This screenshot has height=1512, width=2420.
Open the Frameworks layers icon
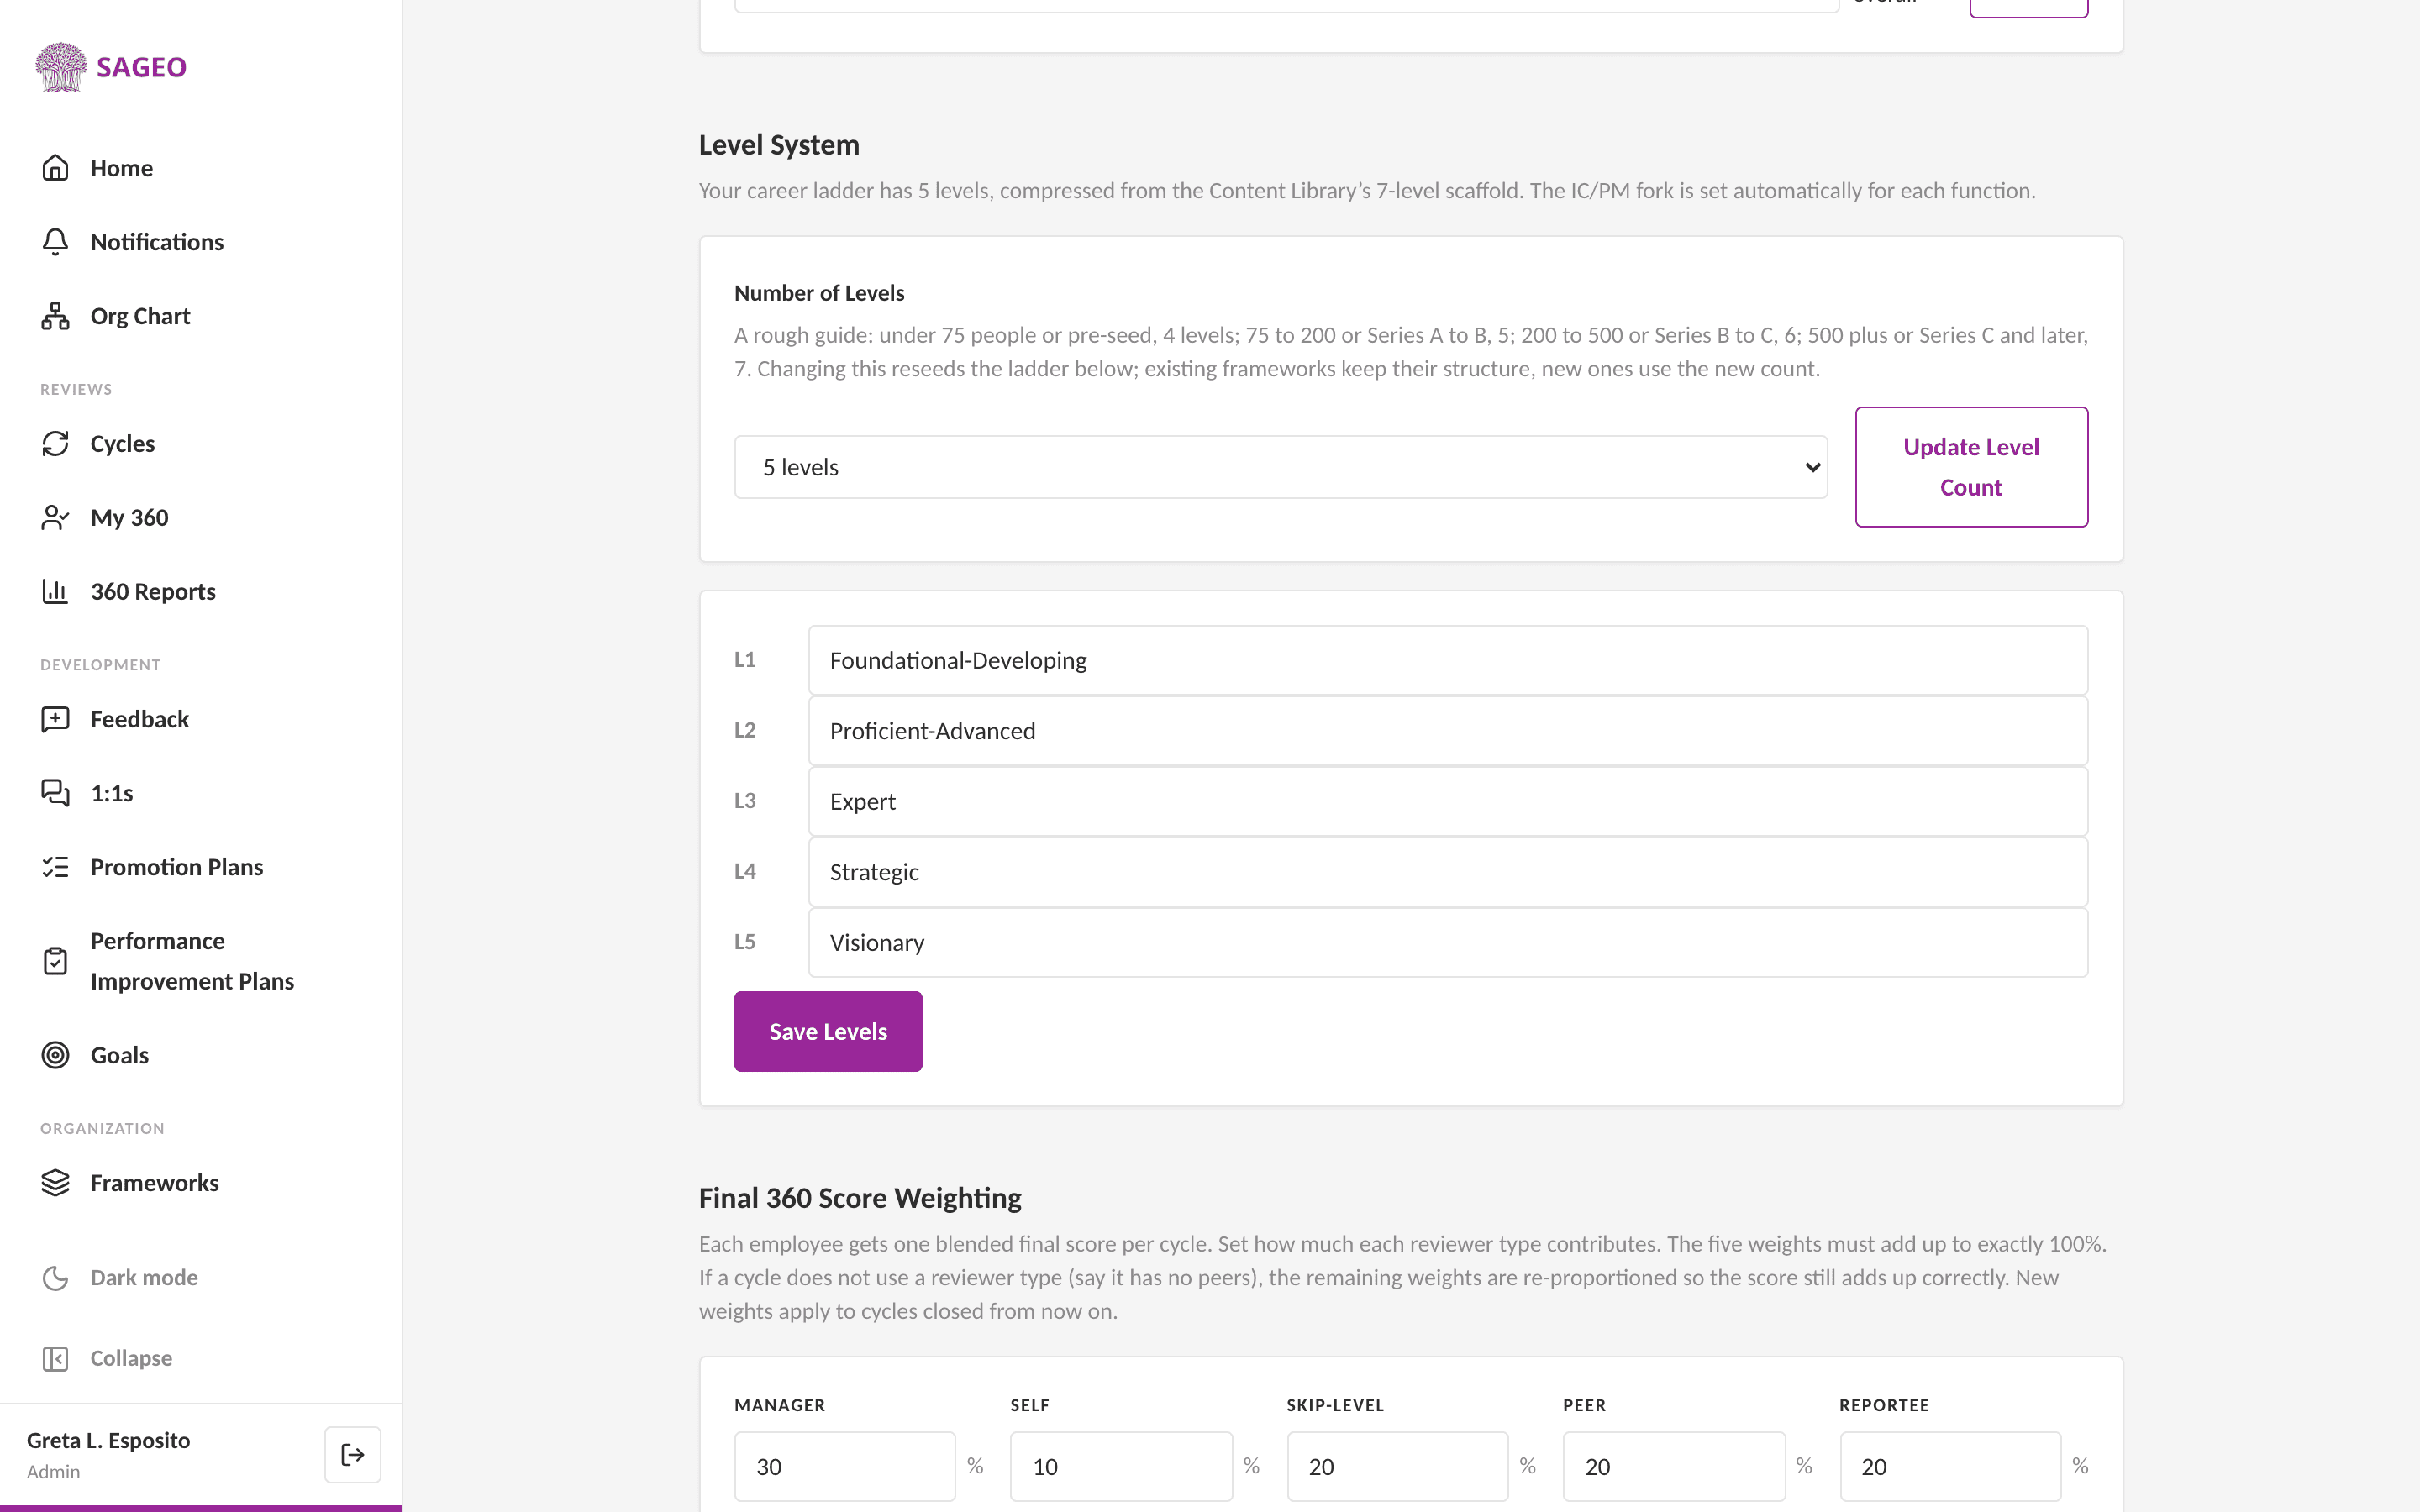(55, 1183)
